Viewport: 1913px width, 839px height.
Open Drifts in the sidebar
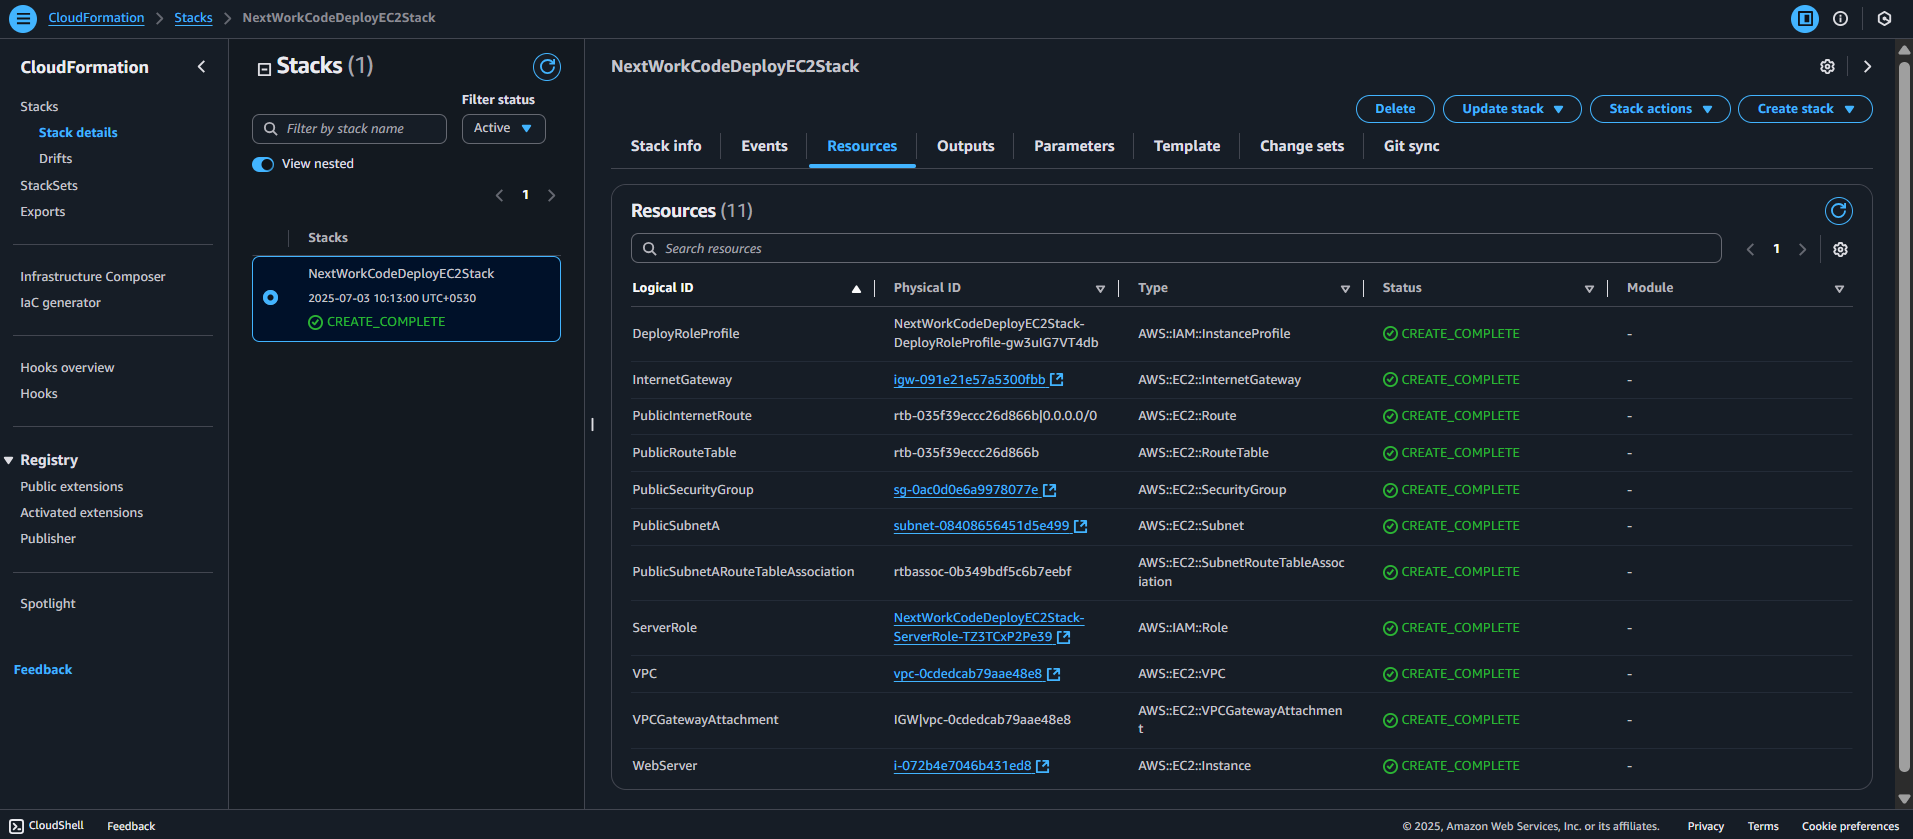click(x=56, y=159)
